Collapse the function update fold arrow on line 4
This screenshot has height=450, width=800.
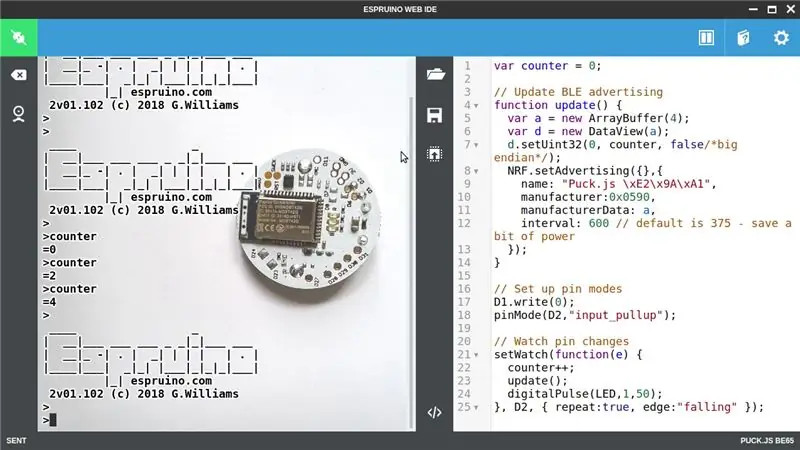tap(476, 106)
